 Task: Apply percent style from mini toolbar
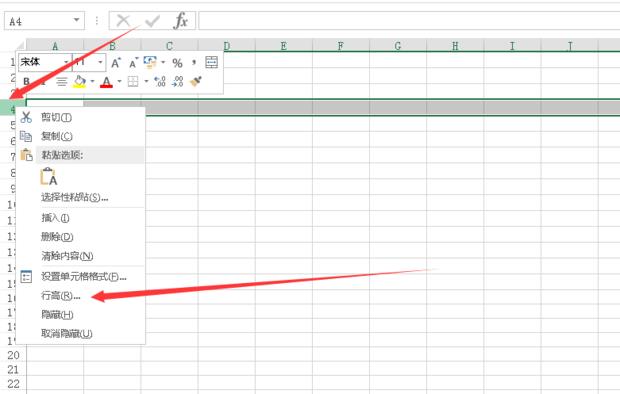point(177,63)
